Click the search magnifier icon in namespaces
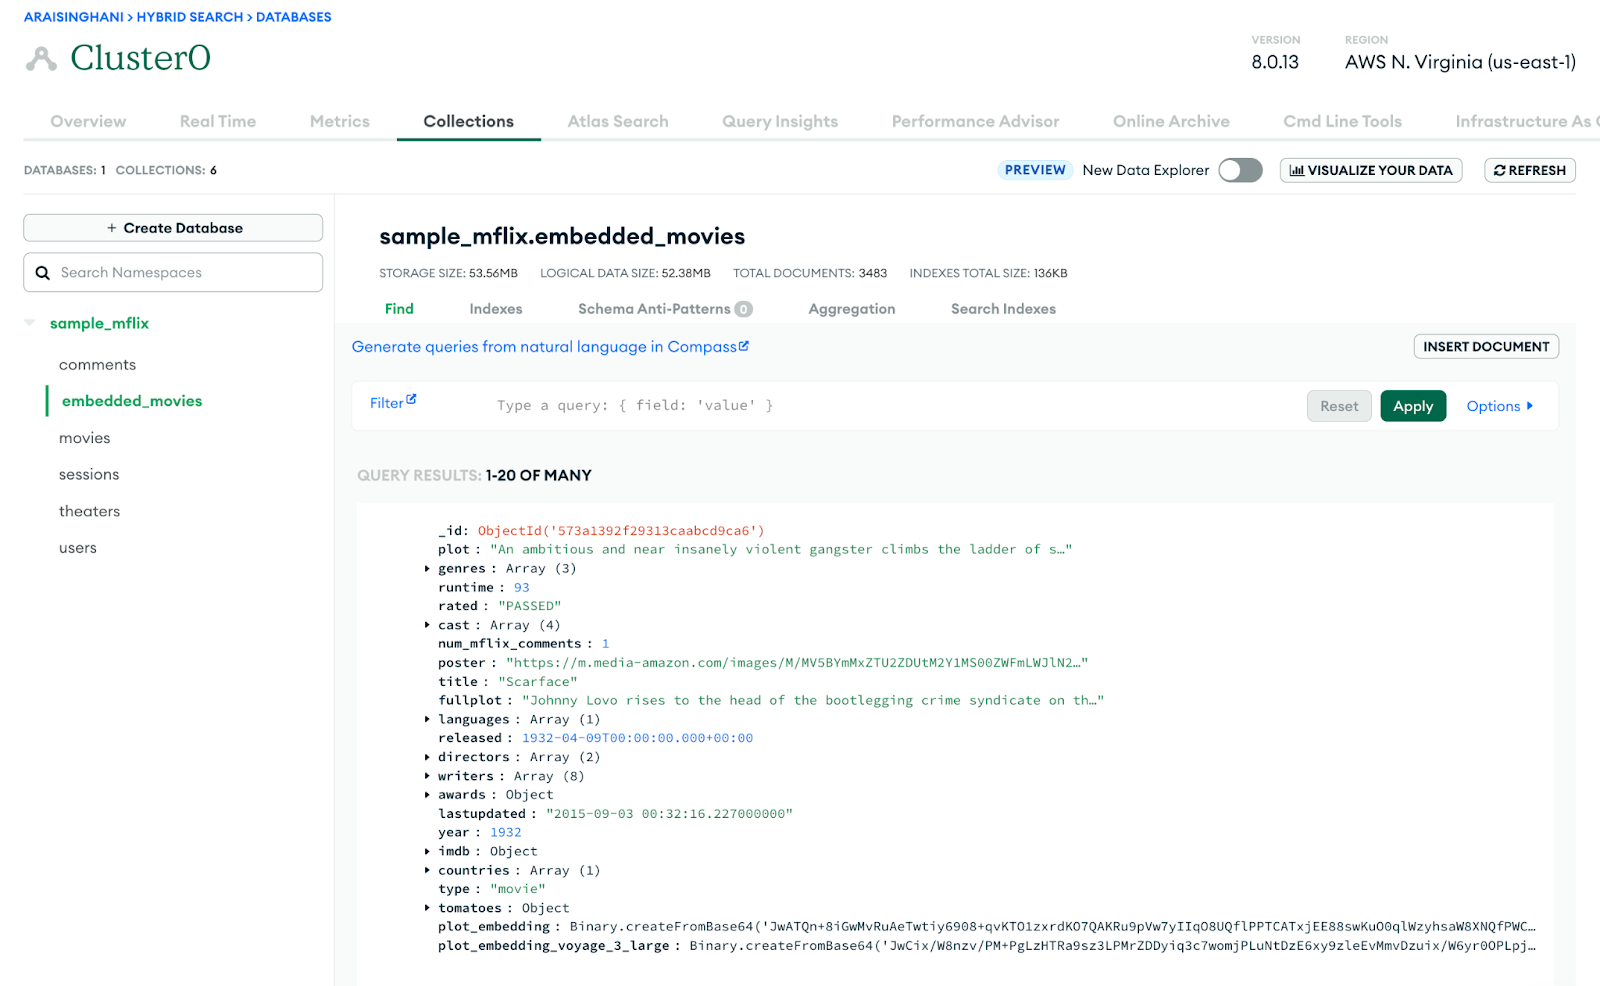Viewport: 1600px width, 986px height. coord(43,273)
